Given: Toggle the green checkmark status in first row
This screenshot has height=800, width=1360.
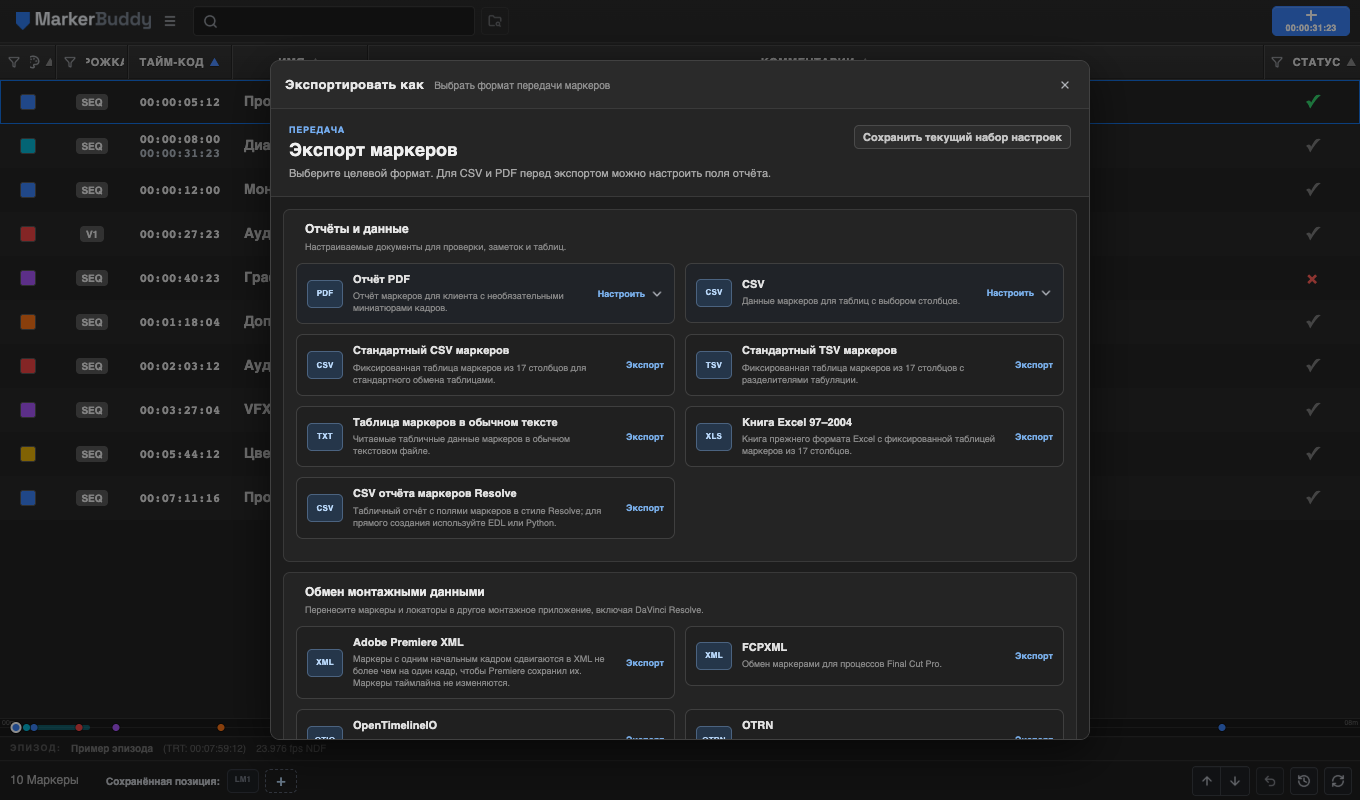Looking at the screenshot, I should point(1313,101).
